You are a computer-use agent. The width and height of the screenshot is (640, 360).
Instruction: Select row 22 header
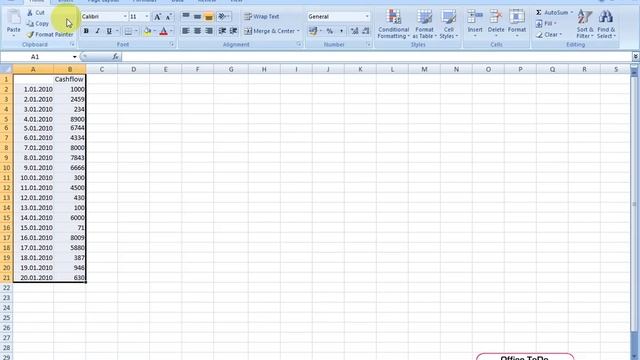(7, 288)
